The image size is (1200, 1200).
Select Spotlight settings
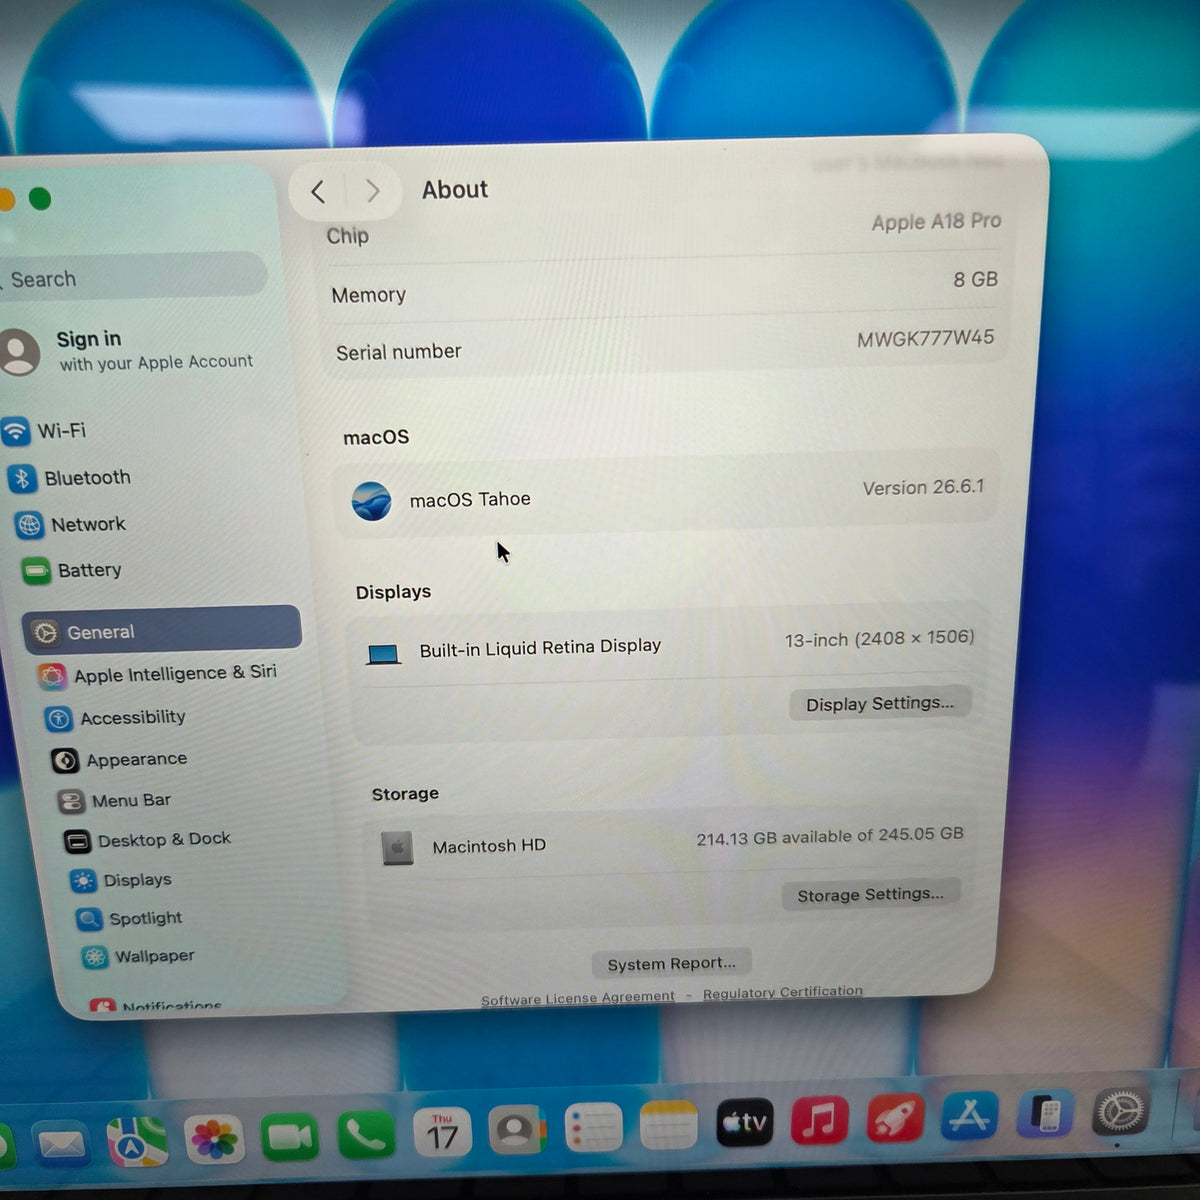point(129,918)
